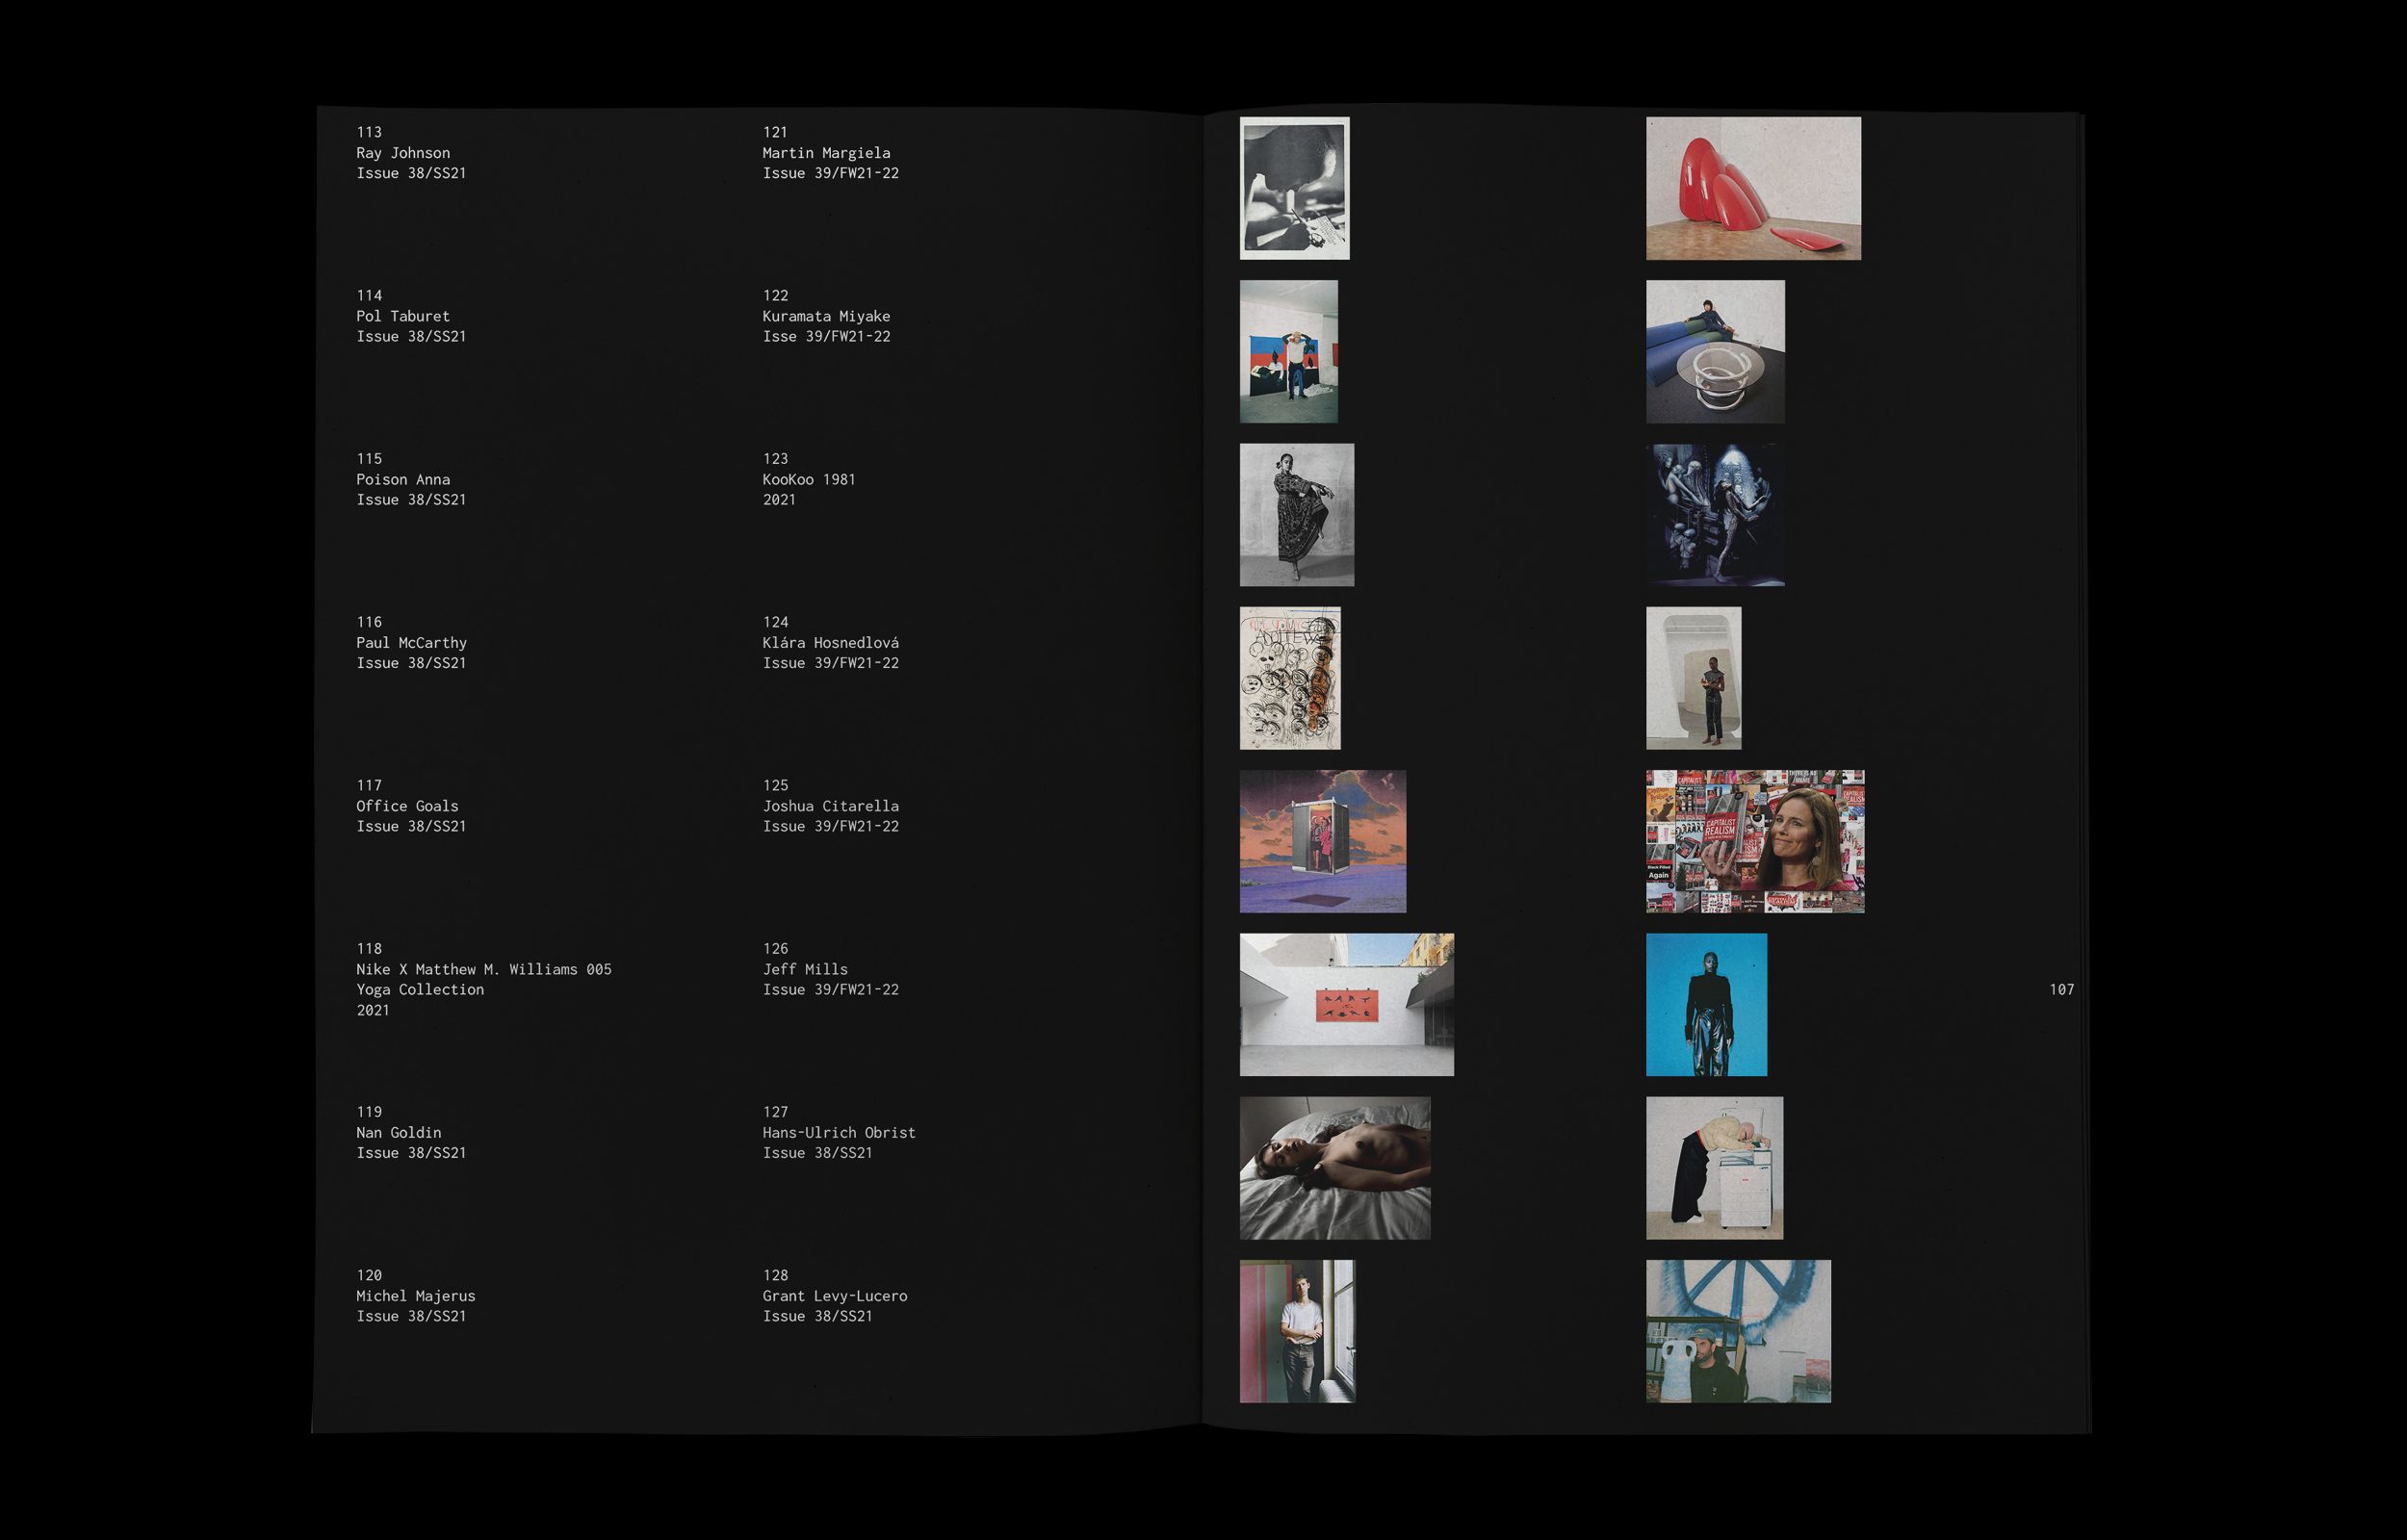Click the figure on blue background thumbnail

point(1705,1004)
